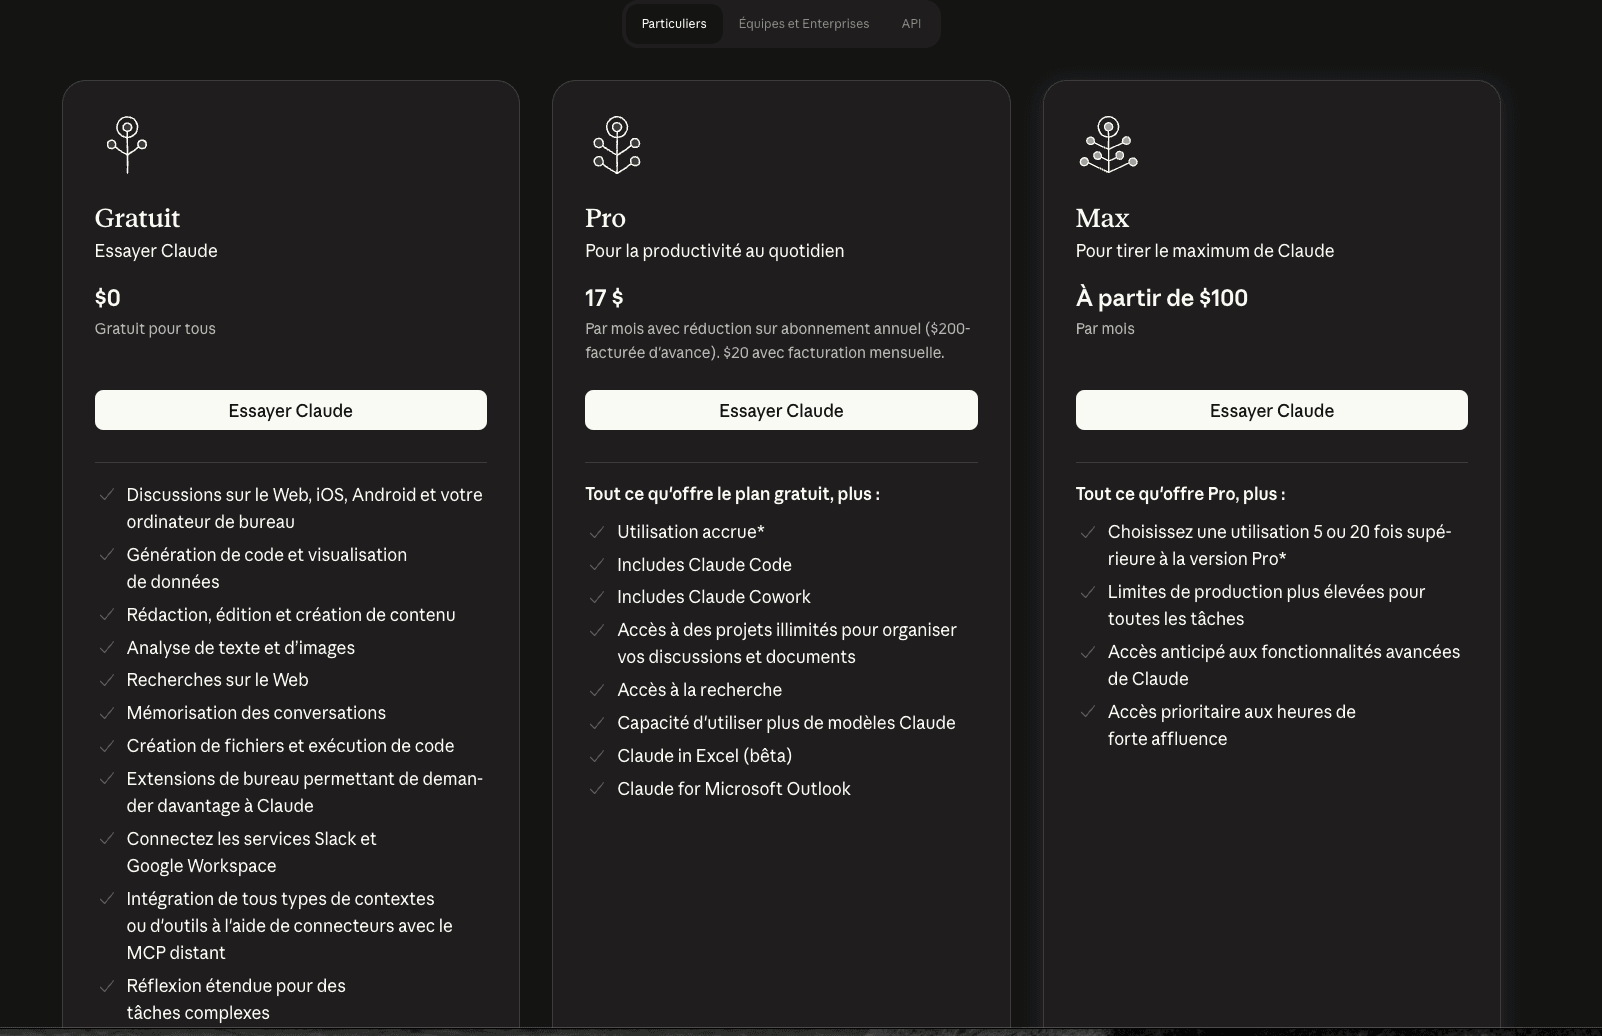Screen dimensions: 1602x1036
Task: Click the Tout ce qu'offre Pro, plus heading
Action: click(1180, 494)
